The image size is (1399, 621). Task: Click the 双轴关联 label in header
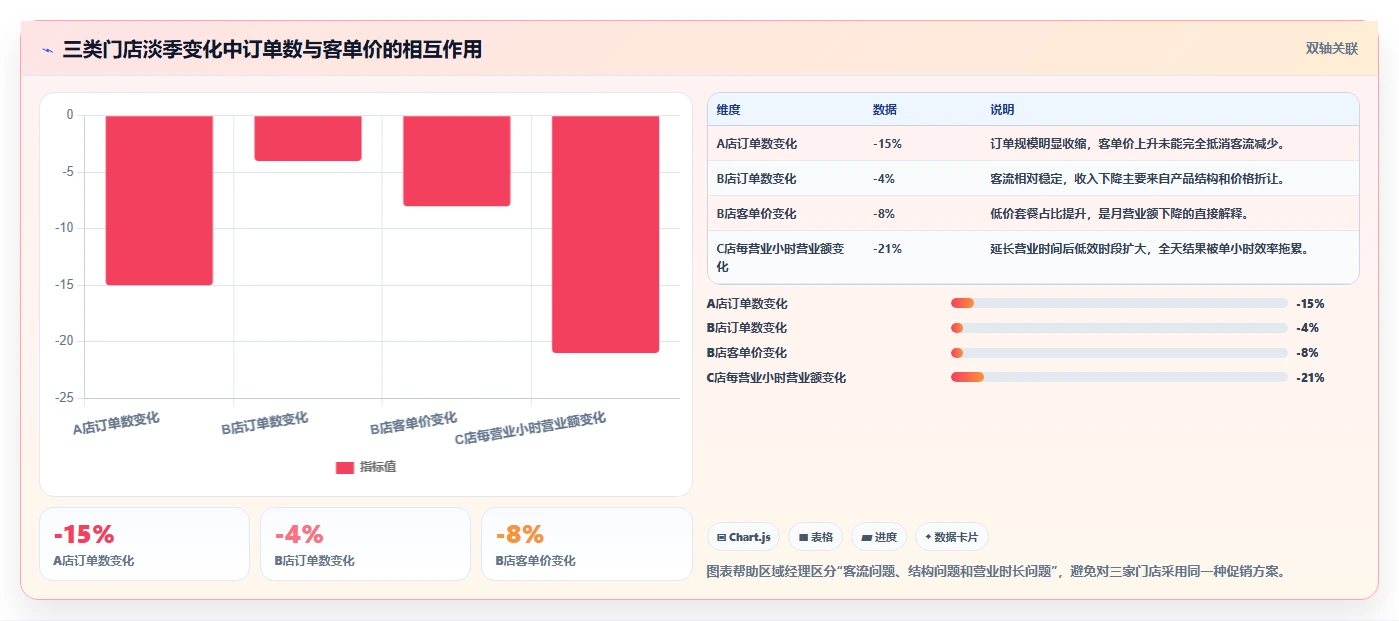1332,48
